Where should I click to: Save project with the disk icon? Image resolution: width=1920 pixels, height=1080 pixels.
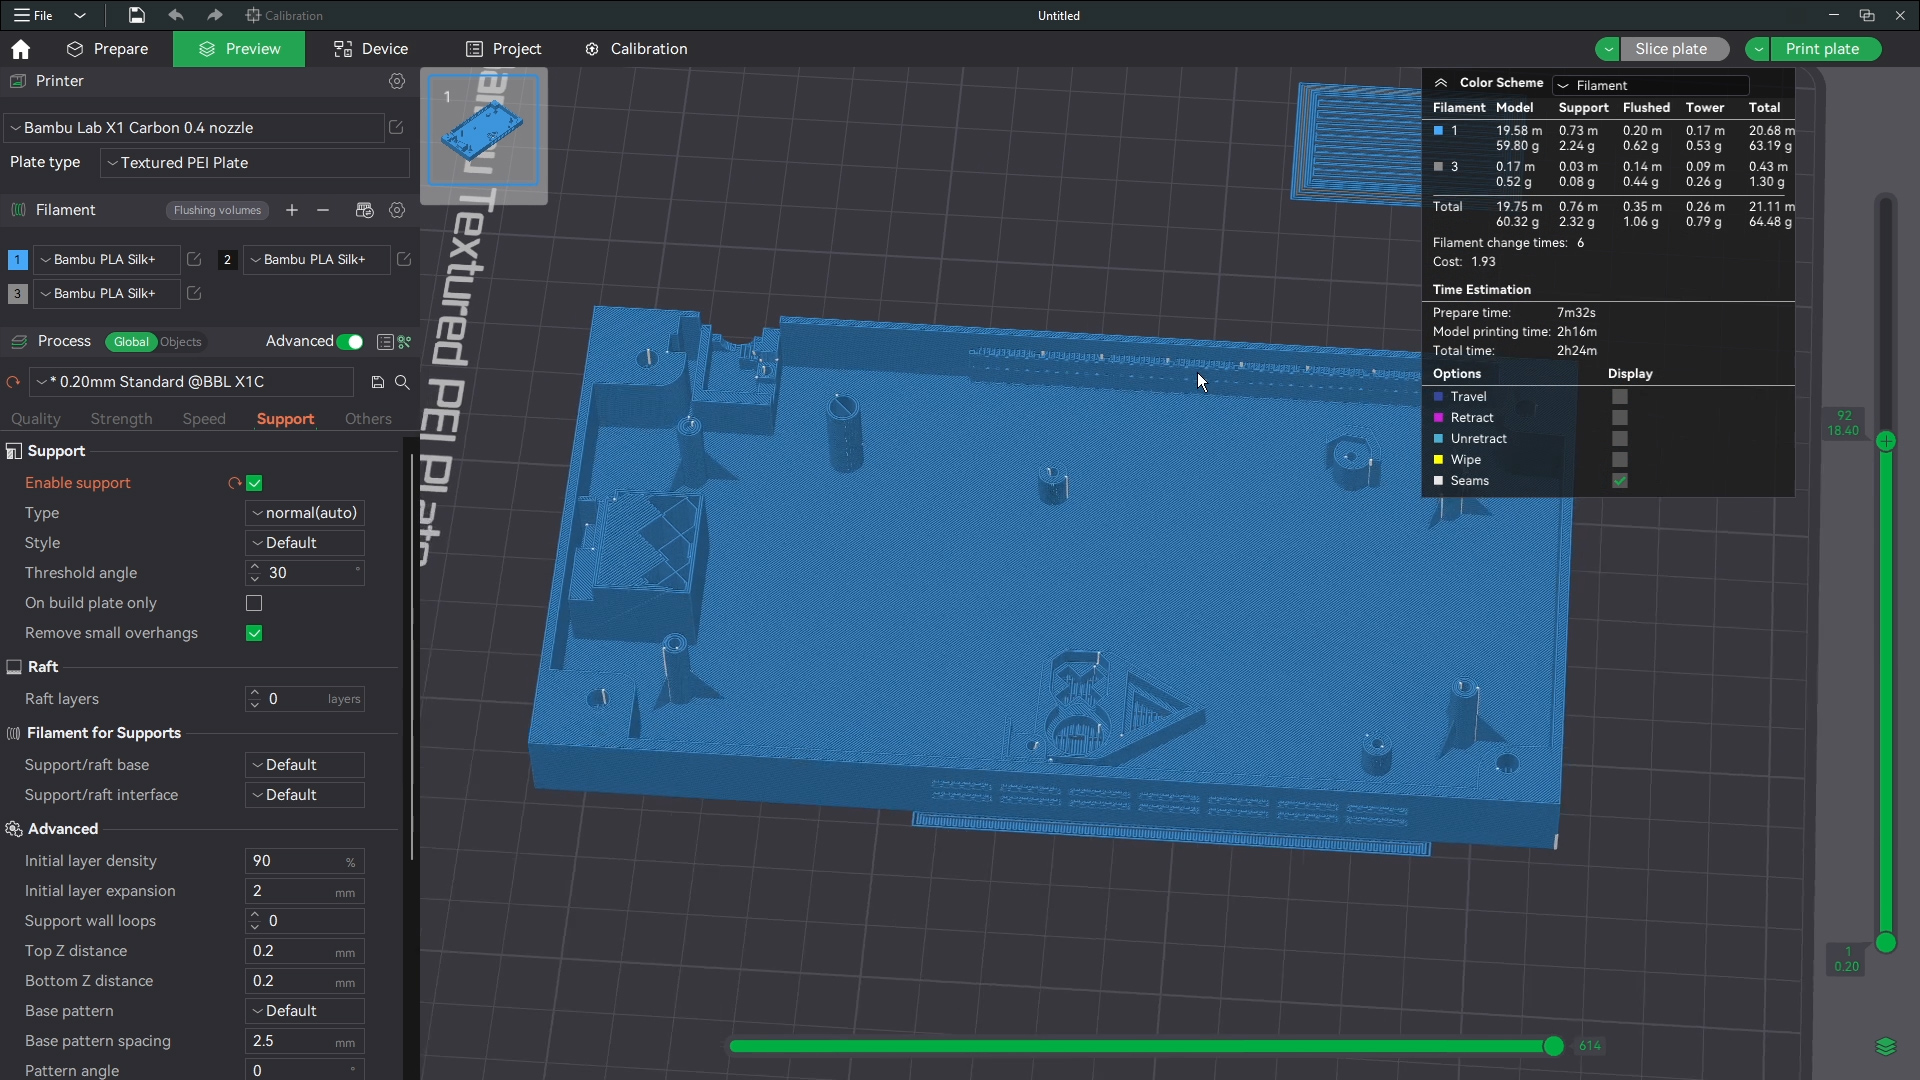pyautogui.click(x=137, y=15)
